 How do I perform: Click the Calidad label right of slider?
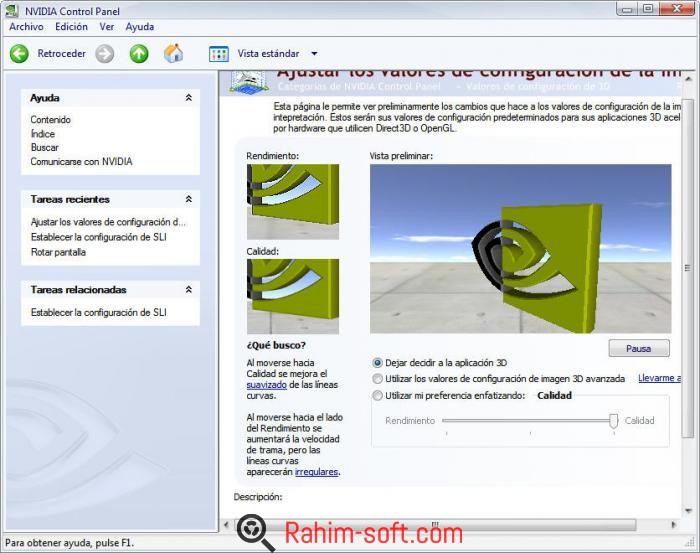[639, 421]
